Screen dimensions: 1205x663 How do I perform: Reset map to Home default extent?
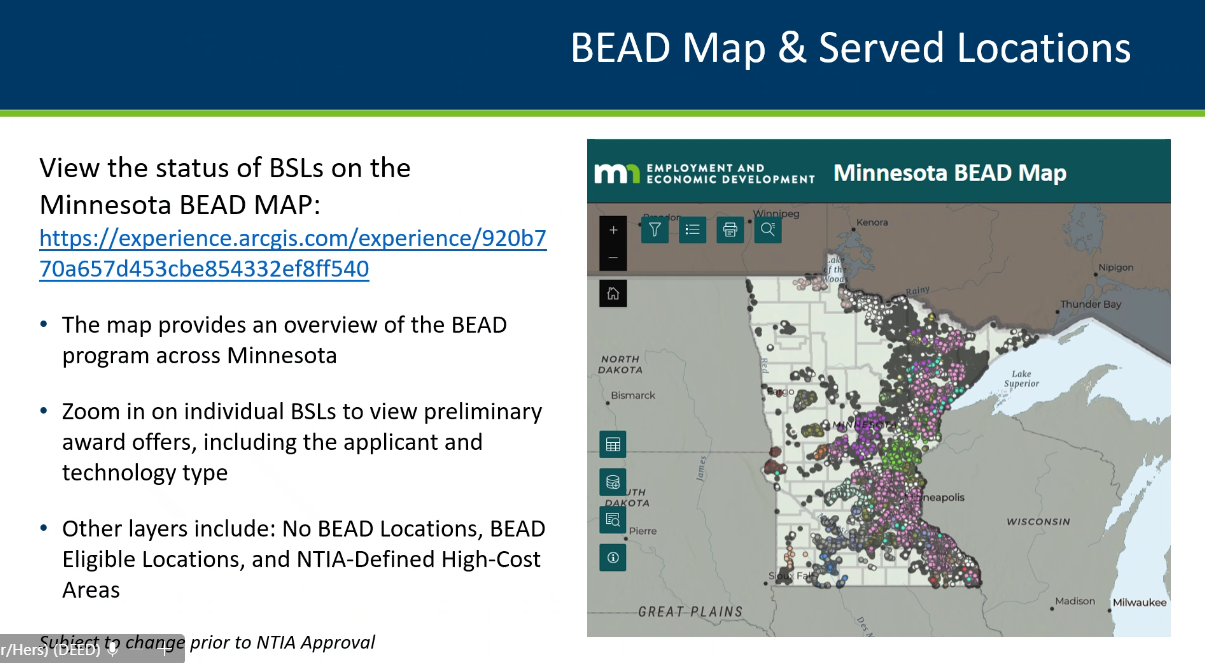[x=613, y=294]
